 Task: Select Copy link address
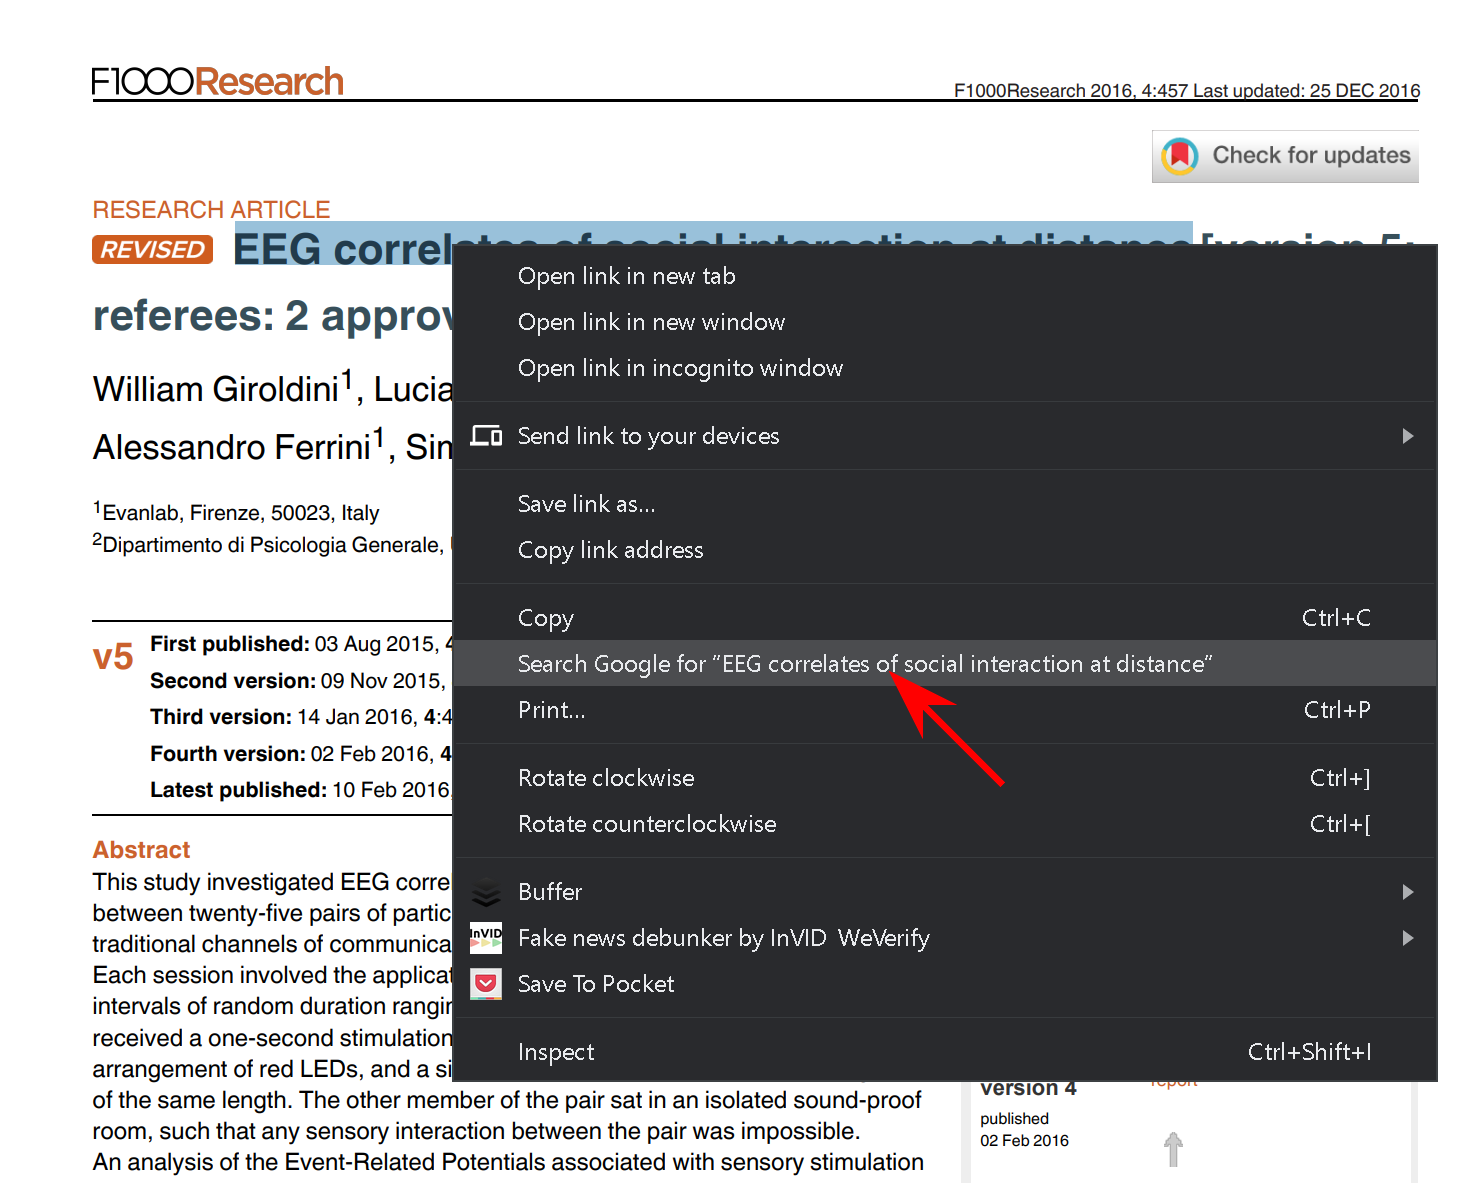pos(610,550)
